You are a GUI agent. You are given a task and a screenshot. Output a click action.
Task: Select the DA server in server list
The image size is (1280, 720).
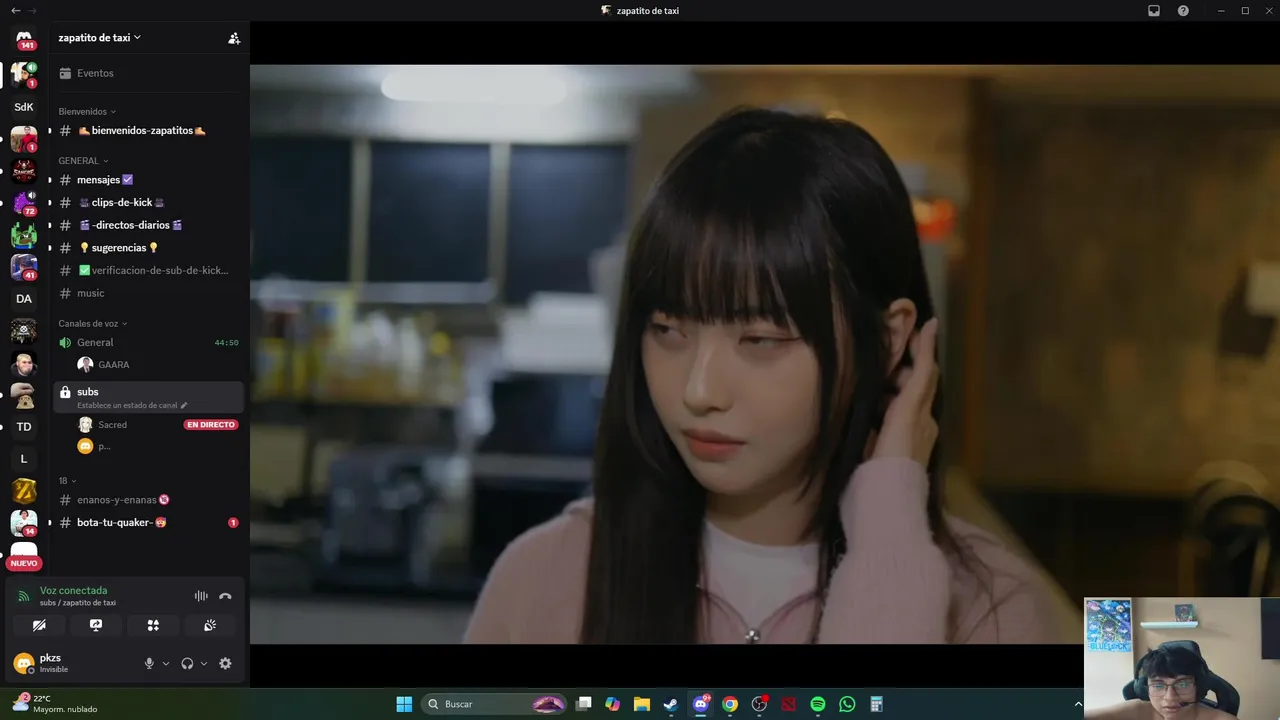tap(24, 299)
